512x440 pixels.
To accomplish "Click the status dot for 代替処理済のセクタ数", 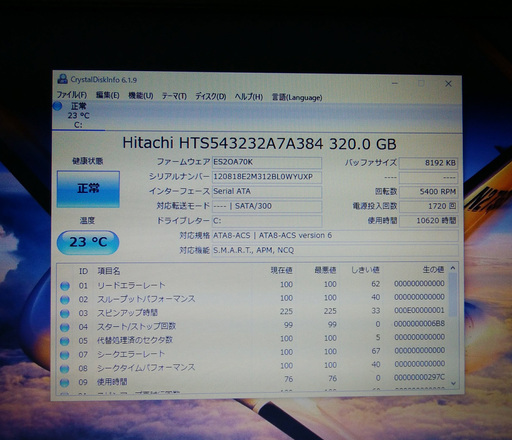I will (65, 341).
